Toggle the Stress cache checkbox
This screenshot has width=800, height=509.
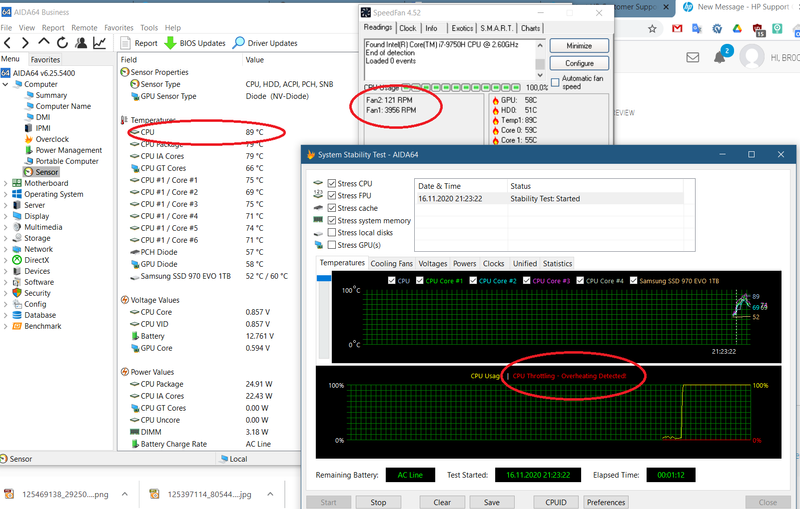coord(332,208)
